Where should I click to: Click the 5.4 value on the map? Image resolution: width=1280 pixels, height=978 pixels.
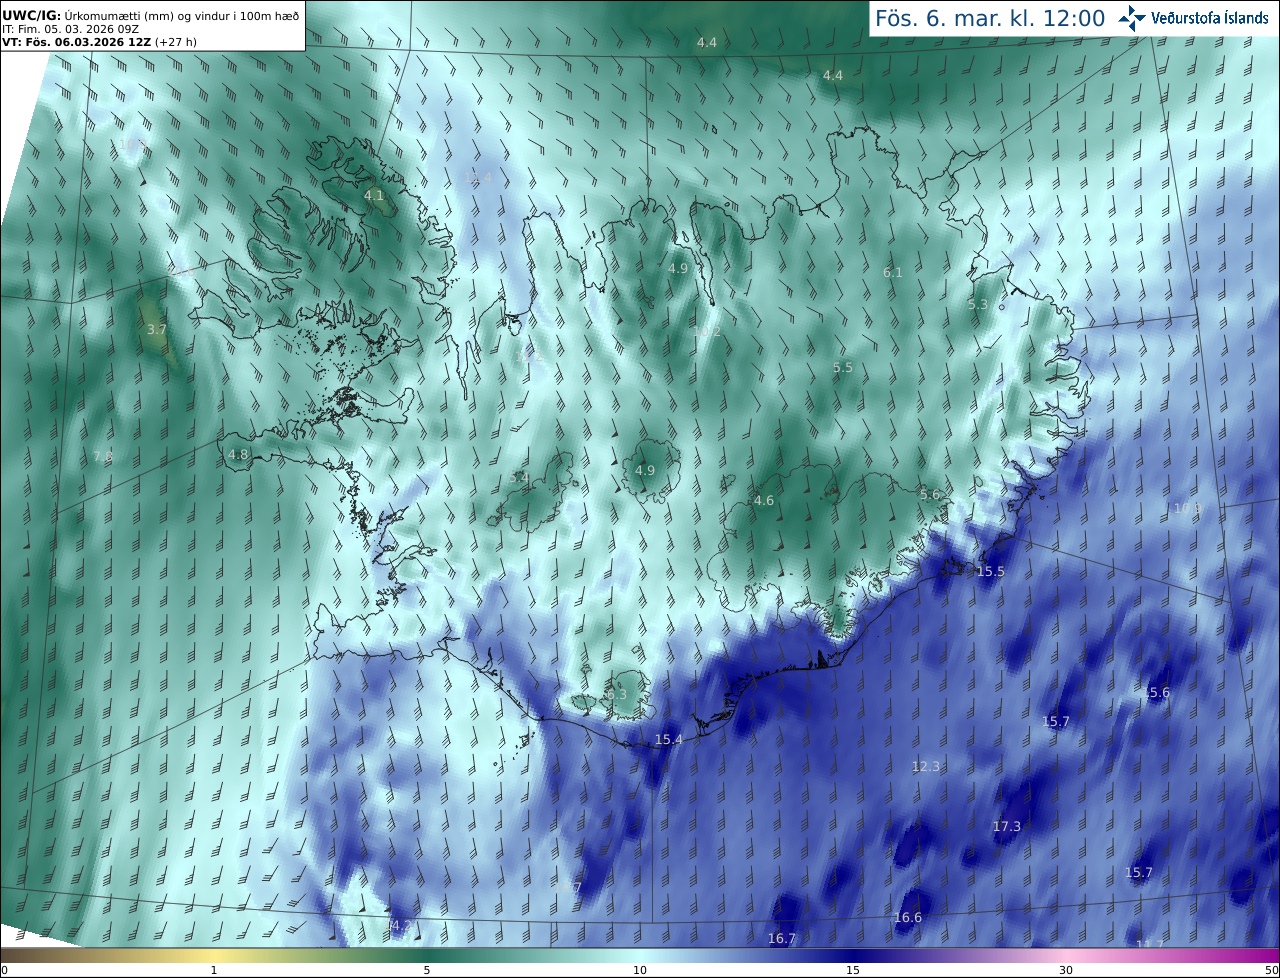[519, 478]
